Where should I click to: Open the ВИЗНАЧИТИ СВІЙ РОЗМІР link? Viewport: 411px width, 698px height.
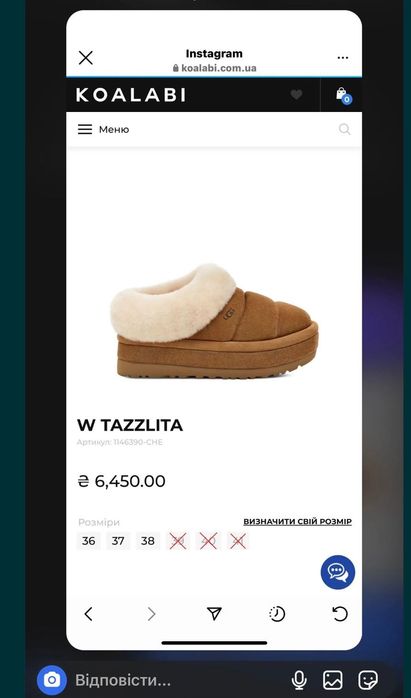click(x=297, y=522)
